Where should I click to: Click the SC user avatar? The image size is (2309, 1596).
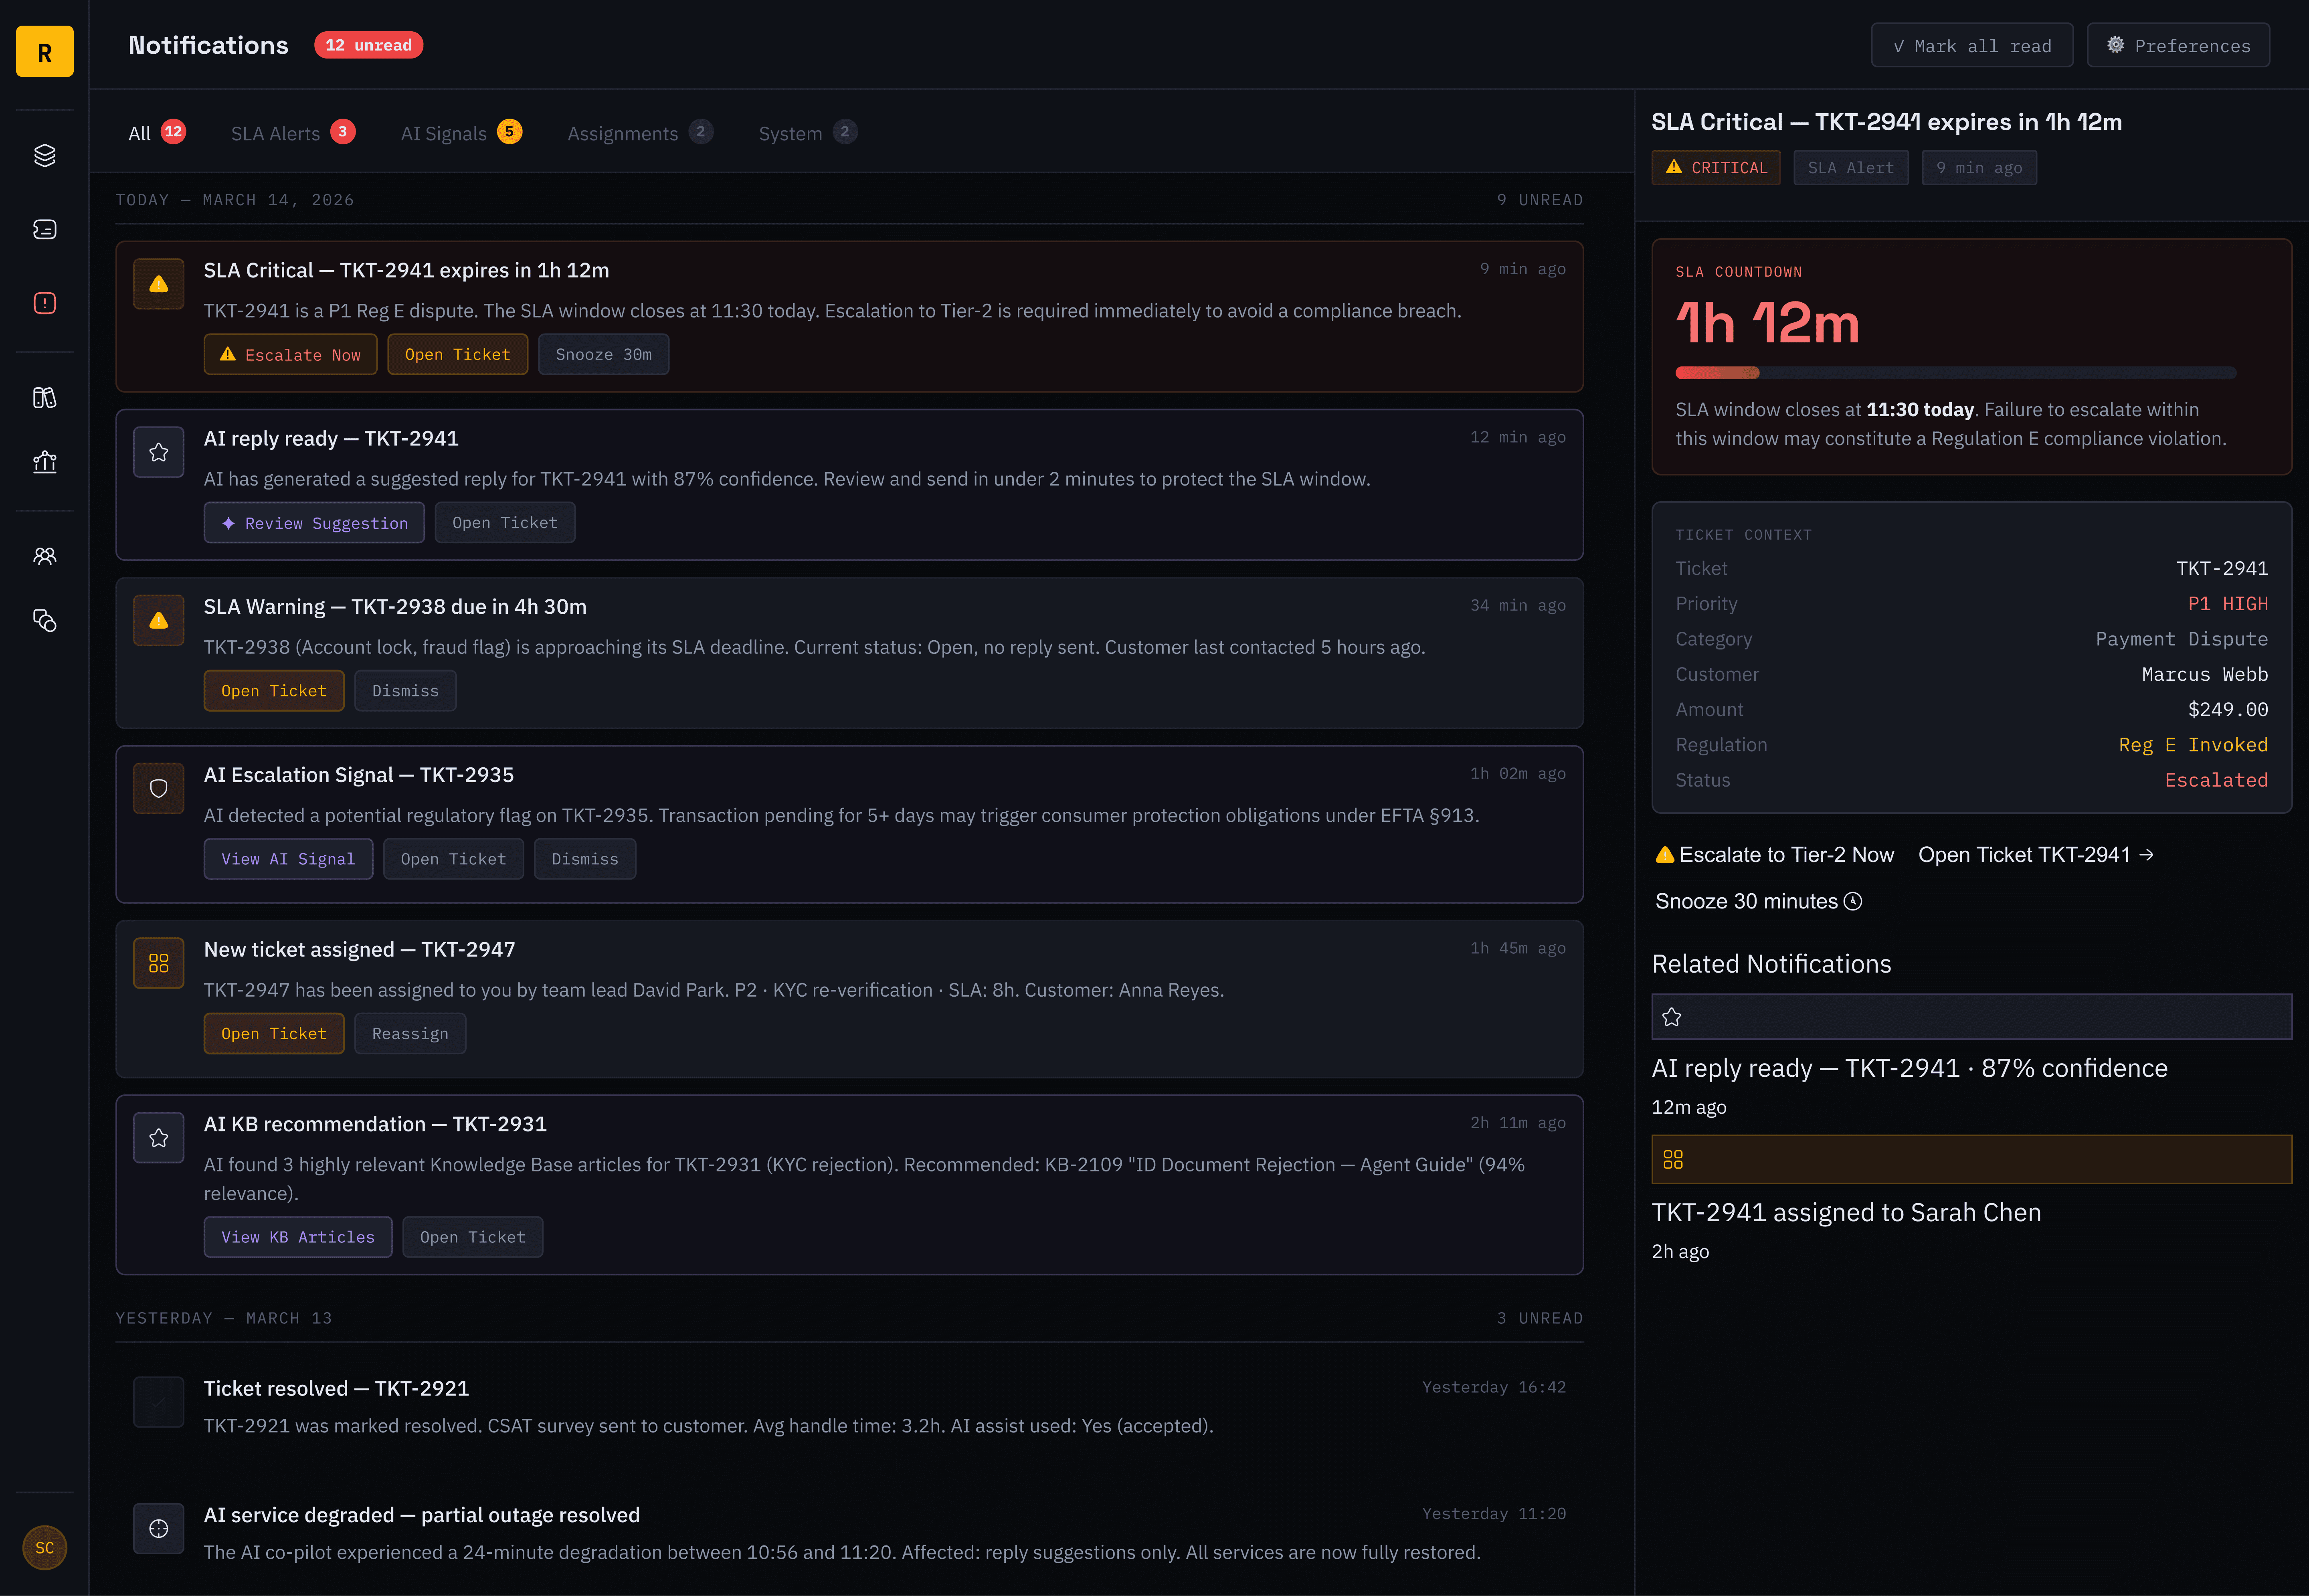click(45, 1547)
